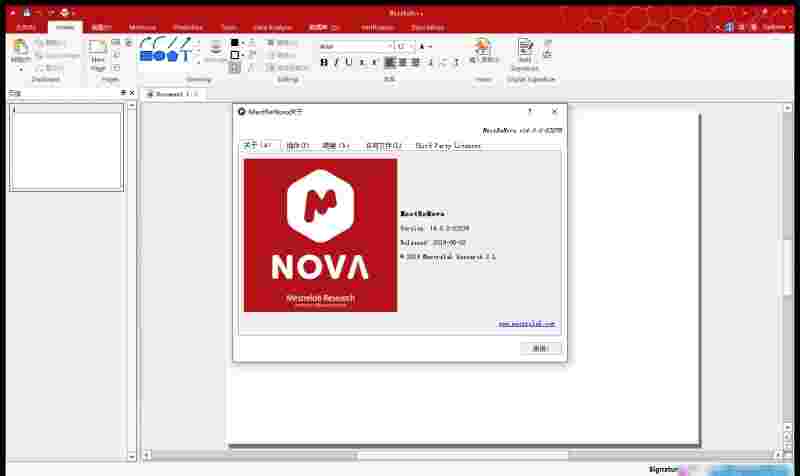
Task: Close the About dialog with X
Action: click(555, 111)
